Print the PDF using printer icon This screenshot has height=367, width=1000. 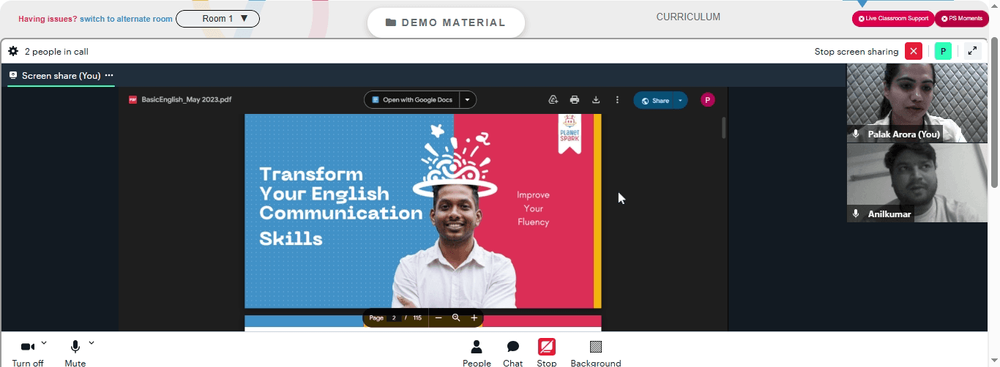(574, 100)
